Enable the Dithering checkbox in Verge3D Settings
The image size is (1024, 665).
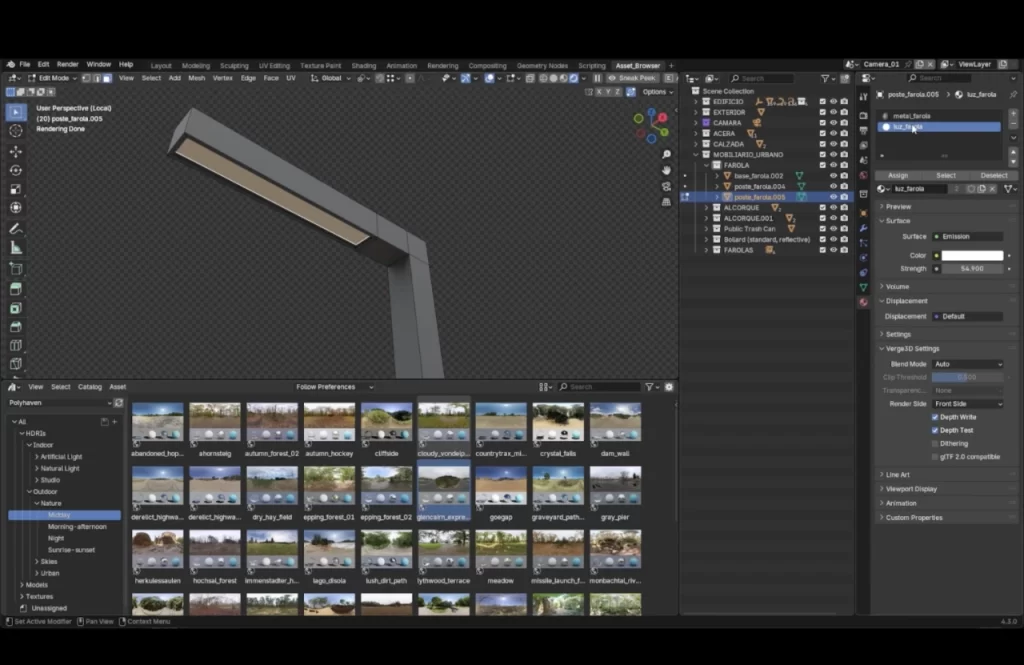(935, 444)
